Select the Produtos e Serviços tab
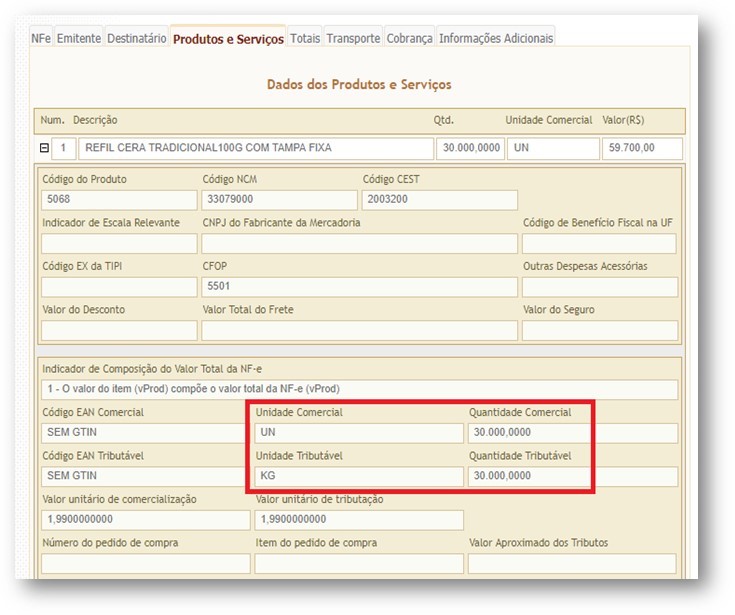The image size is (735, 615). coord(228,38)
